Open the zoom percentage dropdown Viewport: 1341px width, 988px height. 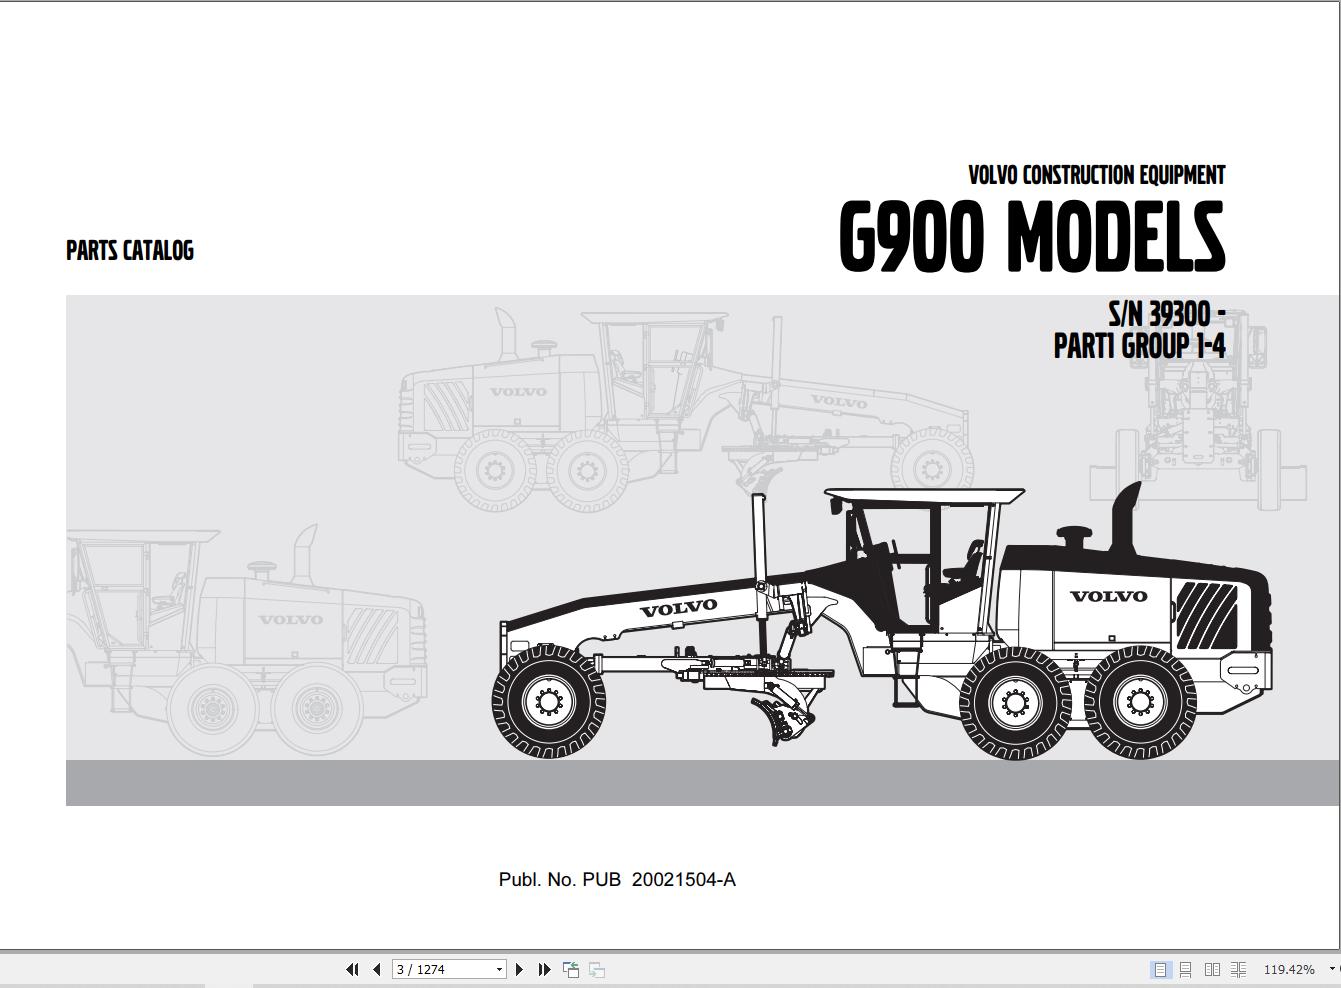[1332, 969]
